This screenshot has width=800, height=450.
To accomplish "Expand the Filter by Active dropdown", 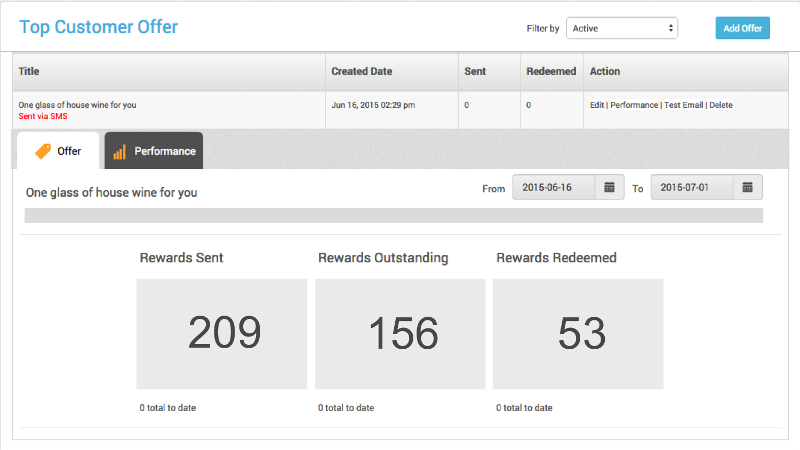I will click(x=621, y=28).
